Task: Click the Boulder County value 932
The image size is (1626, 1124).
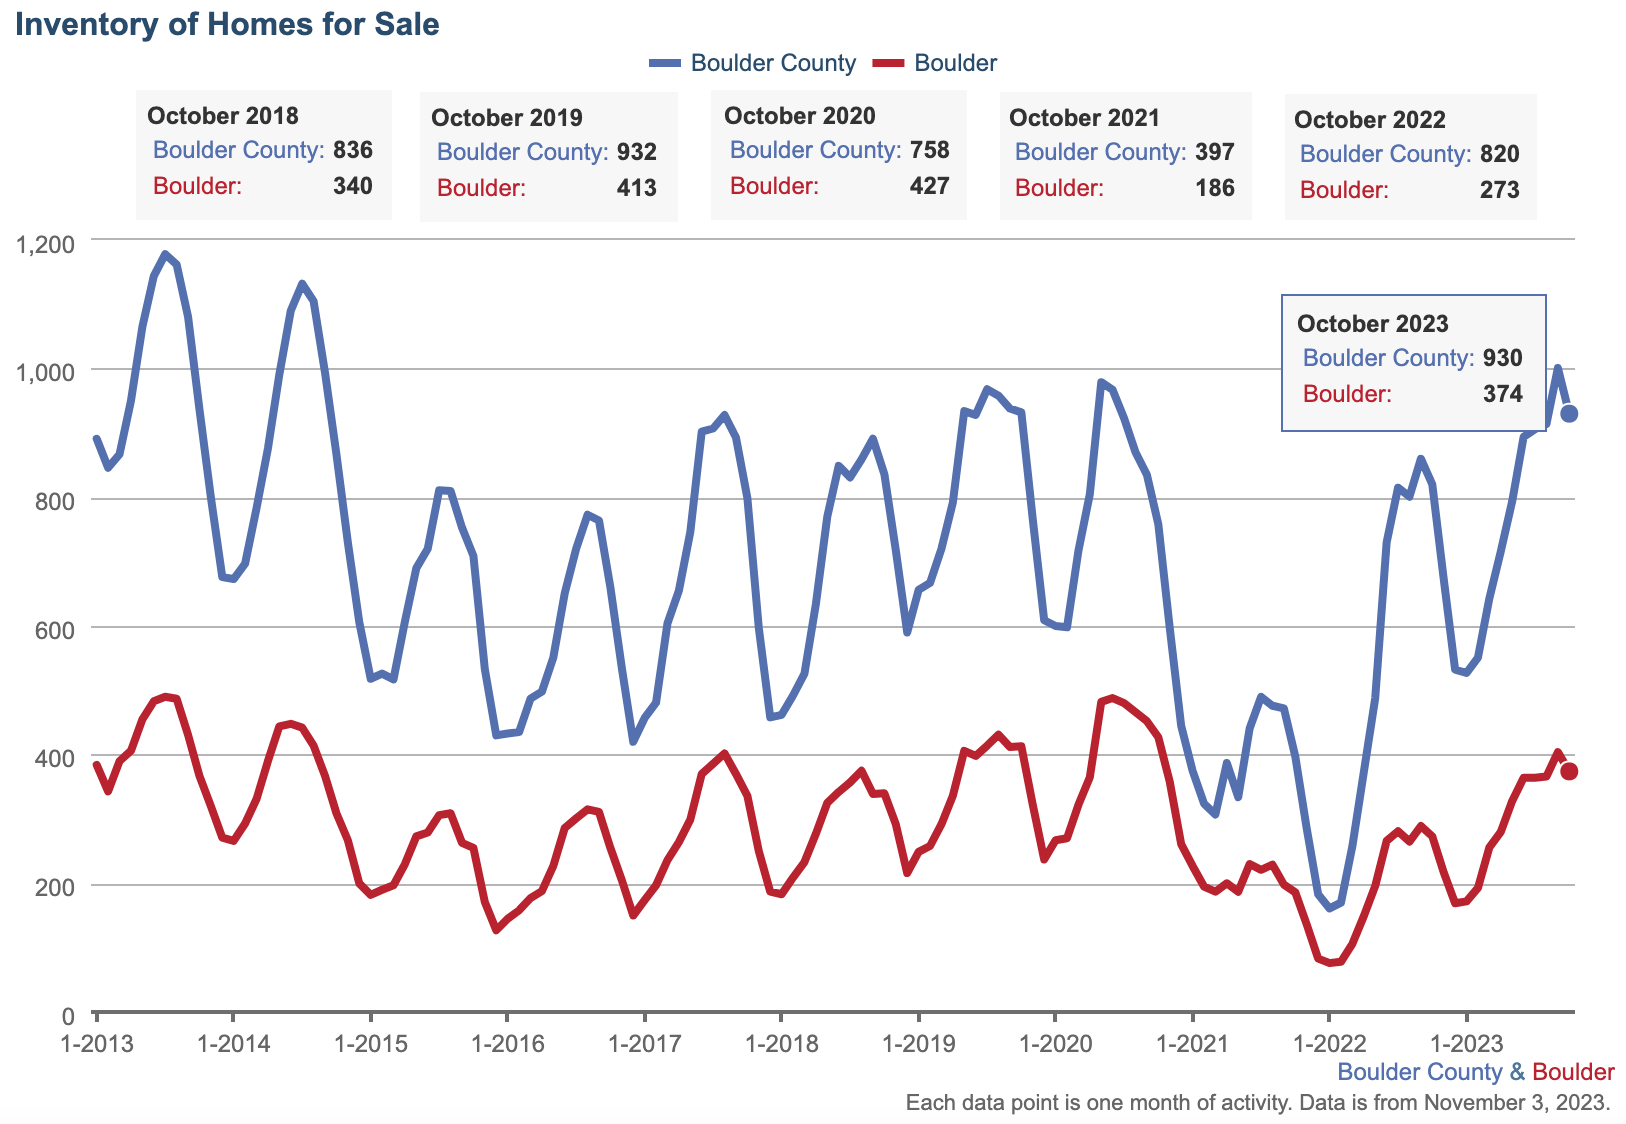Action: pos(637,152)
